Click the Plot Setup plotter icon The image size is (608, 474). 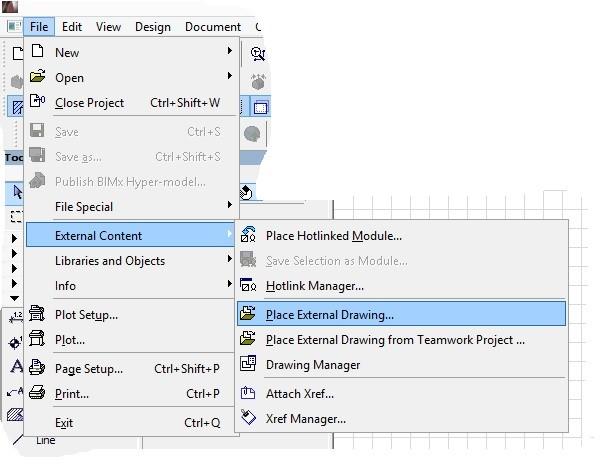[x=38, y=314]
